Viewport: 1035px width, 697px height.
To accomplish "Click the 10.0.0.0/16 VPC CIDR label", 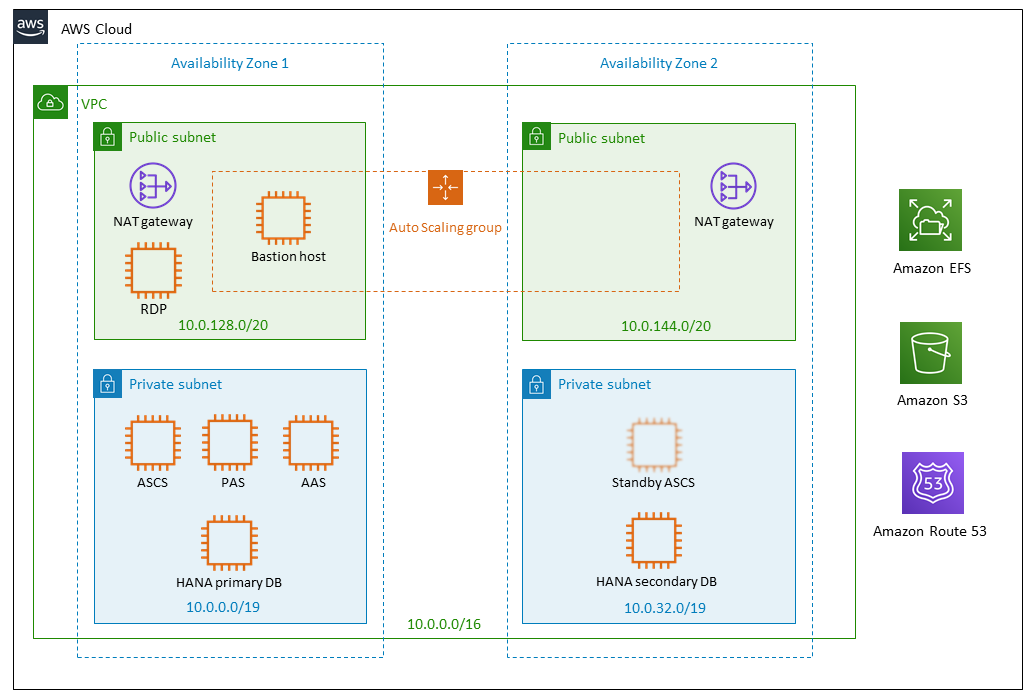I will point(444,624).
